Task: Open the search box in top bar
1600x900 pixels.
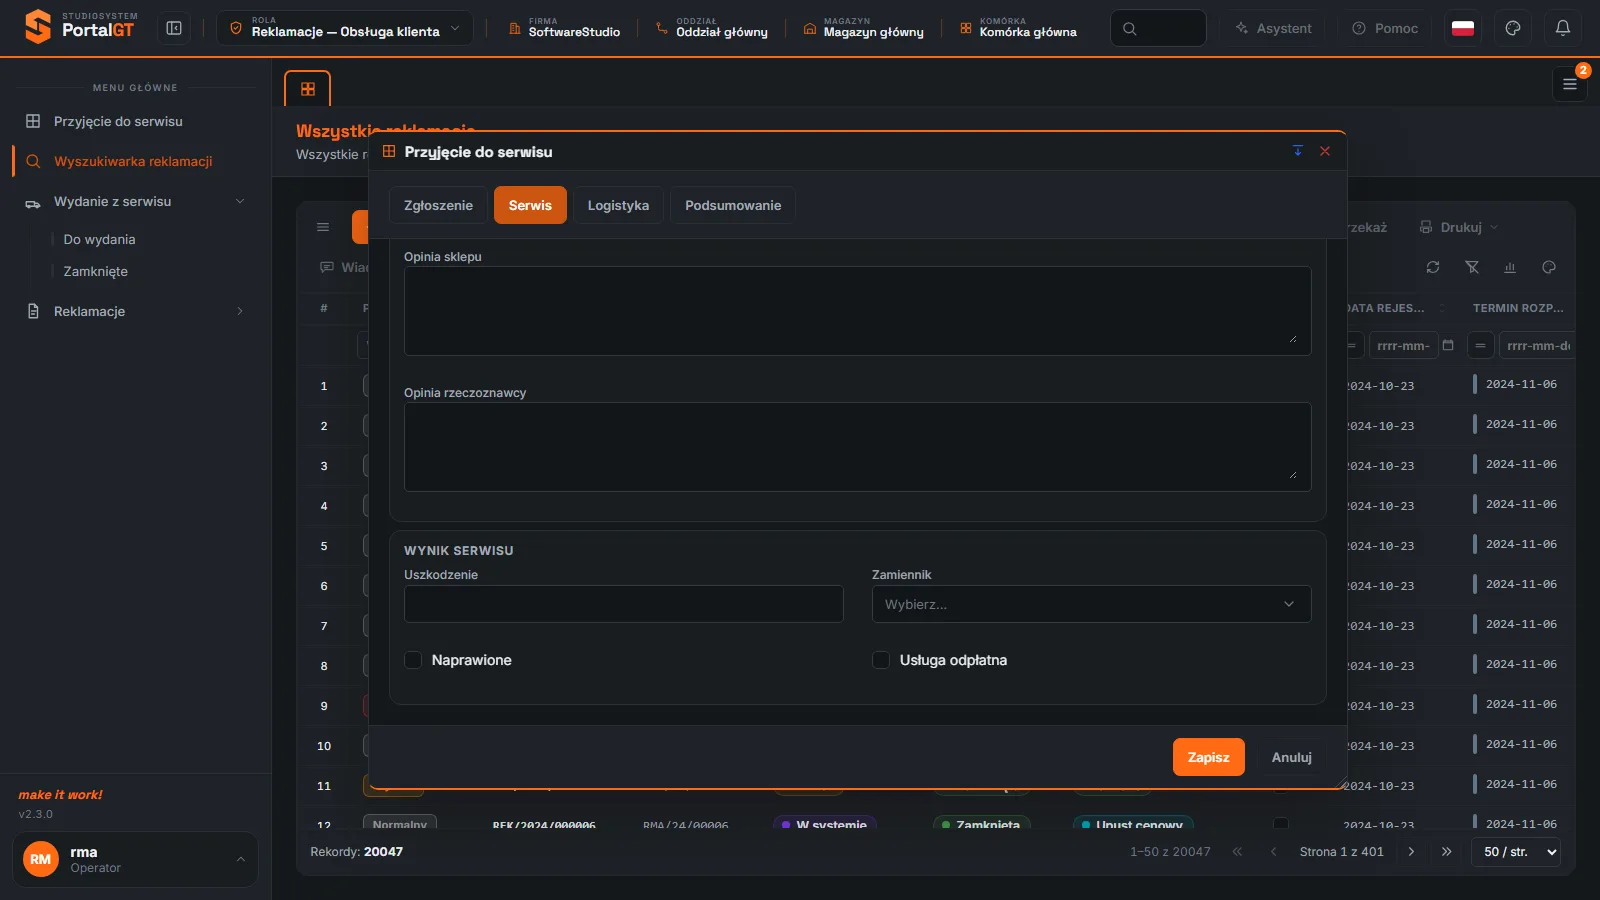Action: tap(1158, 29)
